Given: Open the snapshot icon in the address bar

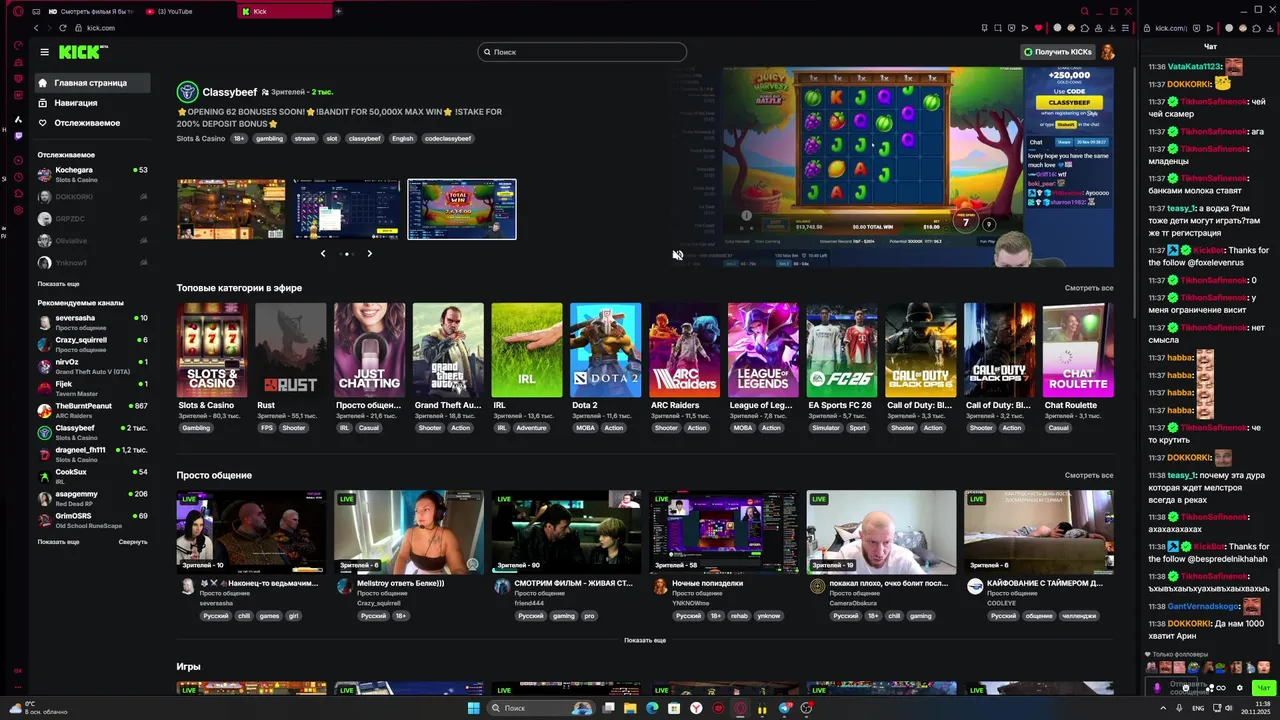Looking at the screenshot, I should click(x=997, y=28).
